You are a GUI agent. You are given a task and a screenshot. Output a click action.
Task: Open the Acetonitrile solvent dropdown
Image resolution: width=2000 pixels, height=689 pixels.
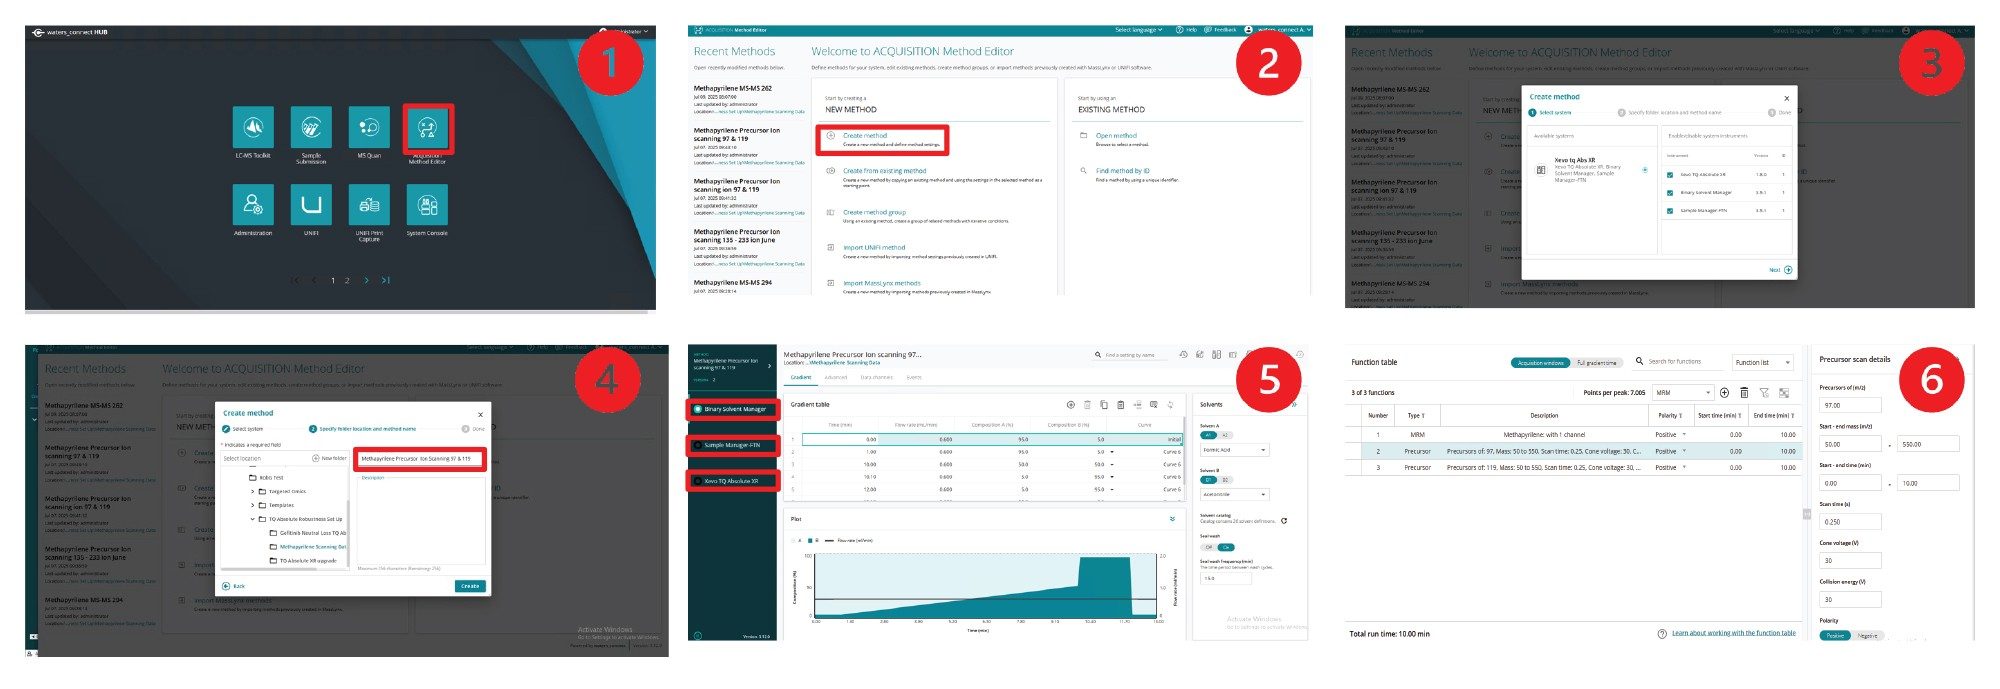(x=1234, y=494)
